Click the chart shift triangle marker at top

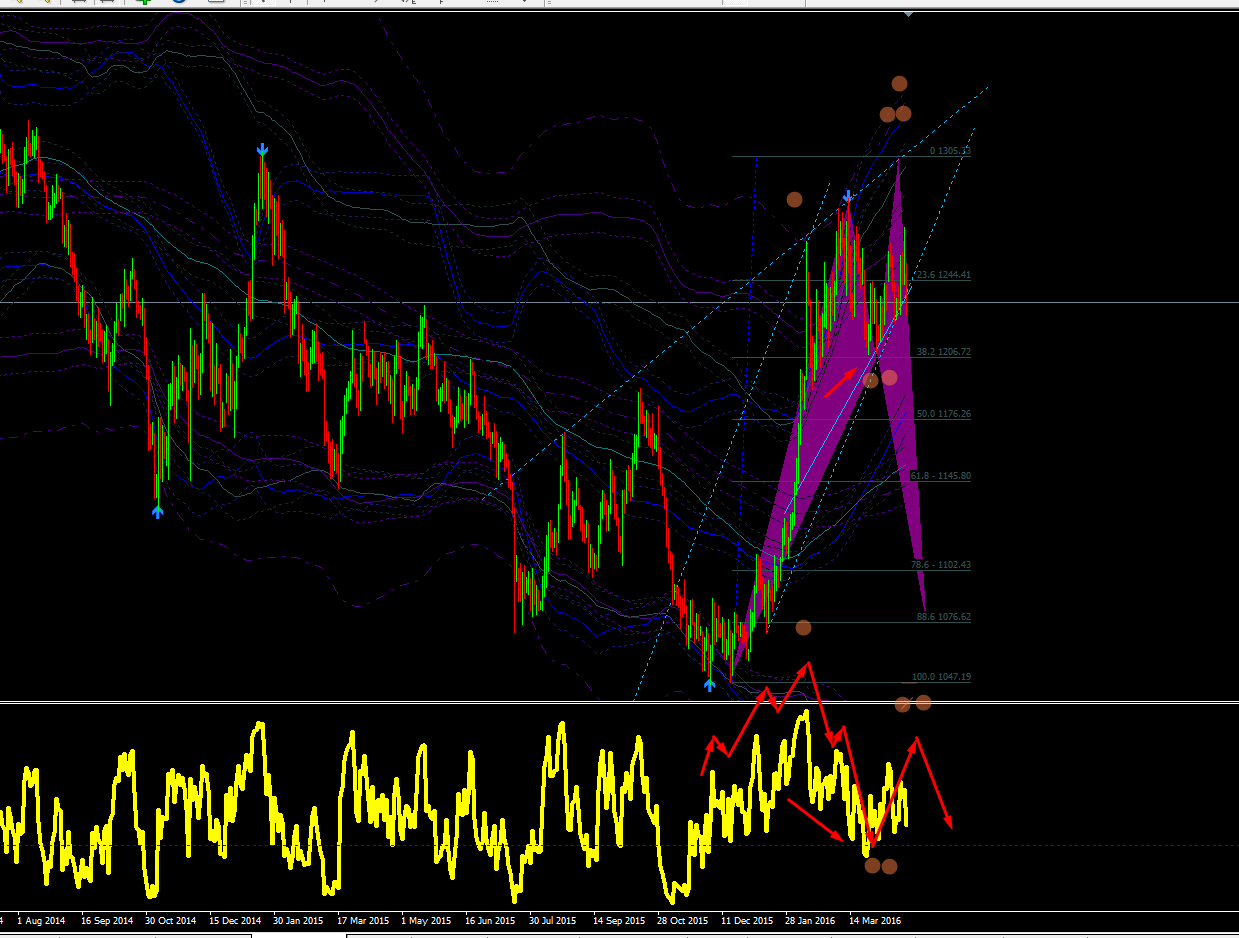pyautogui.click(x=908, y=14)
